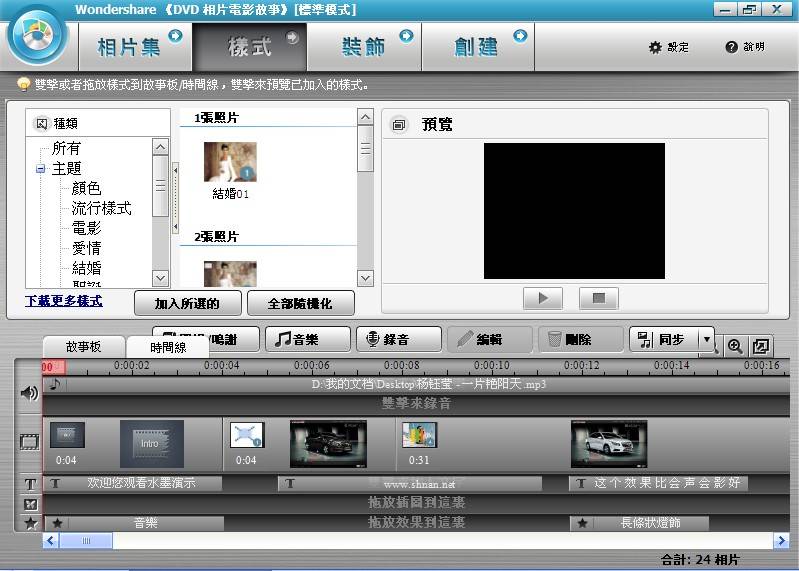This screenshot has width=799, height=571.
Task: Select the 欢迎您观看水墨演示 text clip
Action: coord(133,483)
